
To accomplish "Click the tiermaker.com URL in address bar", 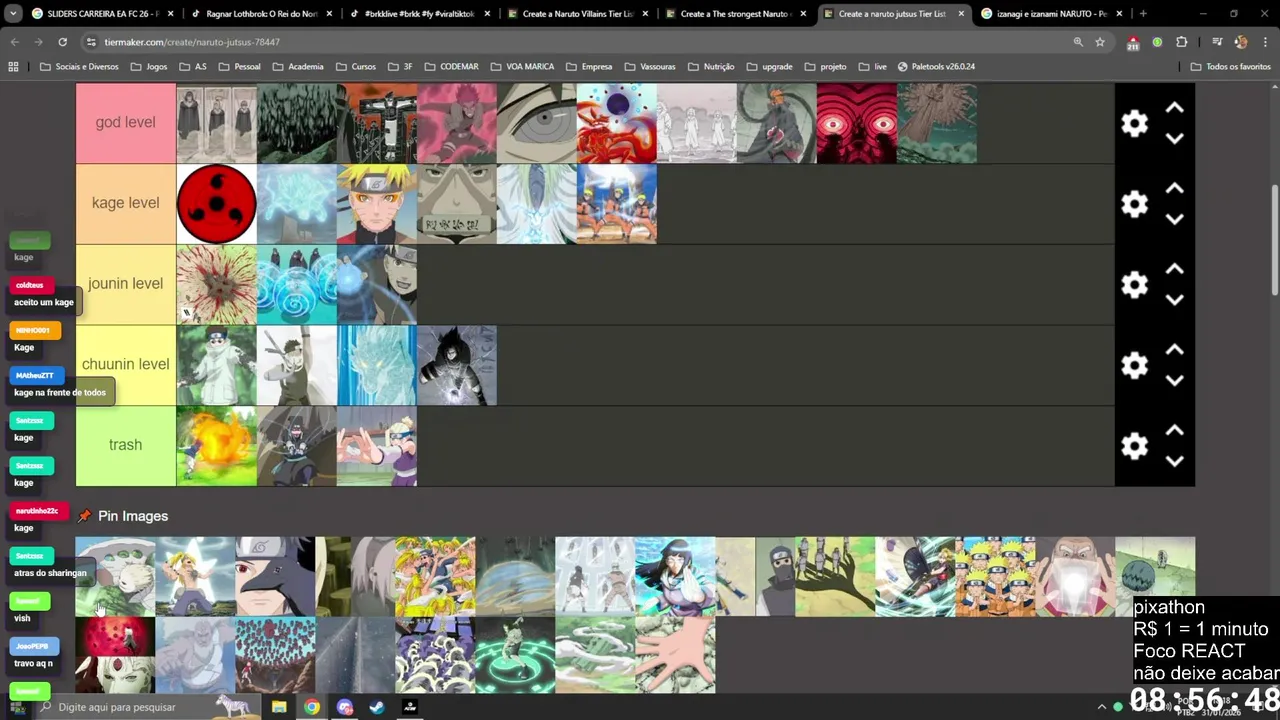I will click(x=192, y=42).
